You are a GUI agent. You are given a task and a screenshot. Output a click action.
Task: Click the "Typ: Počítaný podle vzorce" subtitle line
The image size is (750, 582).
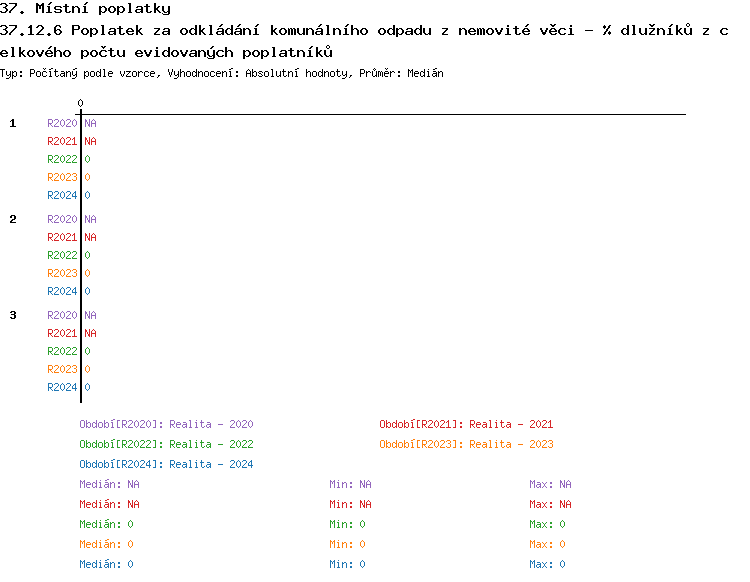pyautogui.click(x=222, y=74)
